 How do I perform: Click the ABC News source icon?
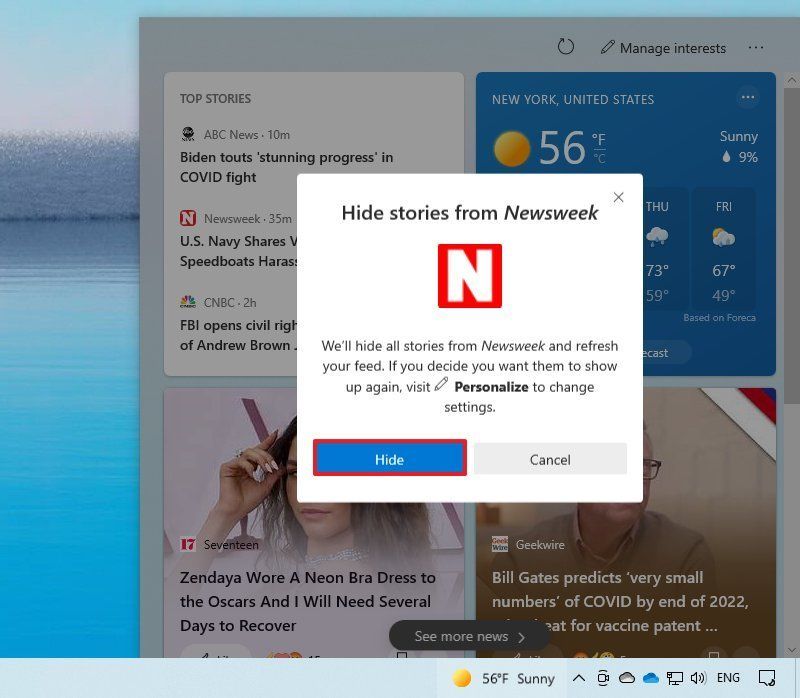pyautogui.click(x=188, y=134)
